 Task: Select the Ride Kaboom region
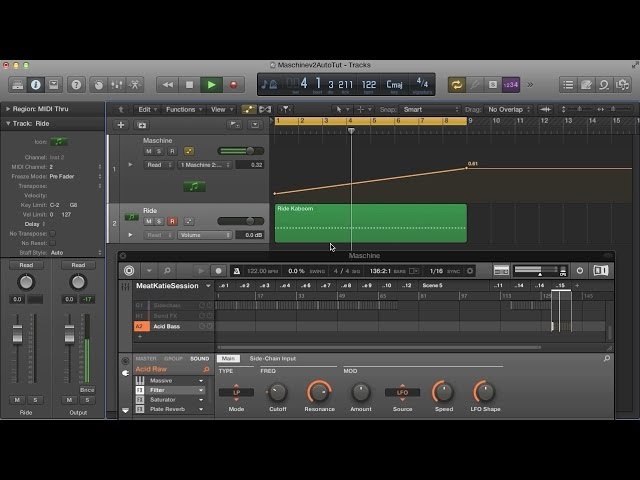(371, 223)
